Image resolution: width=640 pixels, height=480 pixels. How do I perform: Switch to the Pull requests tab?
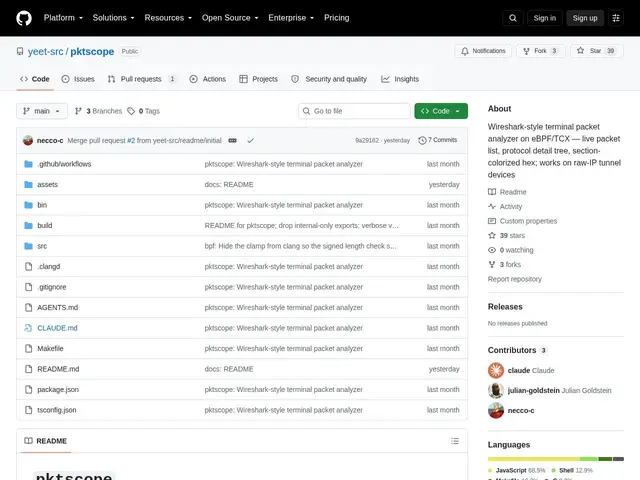[x=142, y=79]
